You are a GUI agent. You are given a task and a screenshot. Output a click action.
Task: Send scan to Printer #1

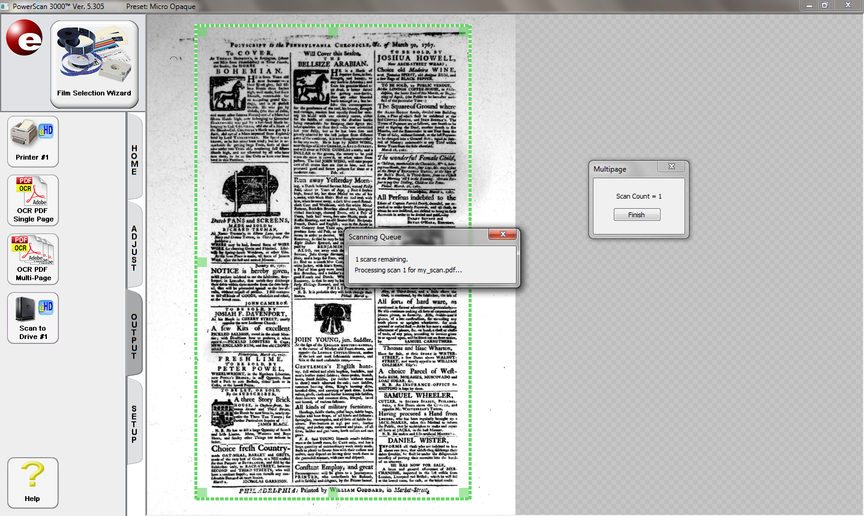point(33,141)
